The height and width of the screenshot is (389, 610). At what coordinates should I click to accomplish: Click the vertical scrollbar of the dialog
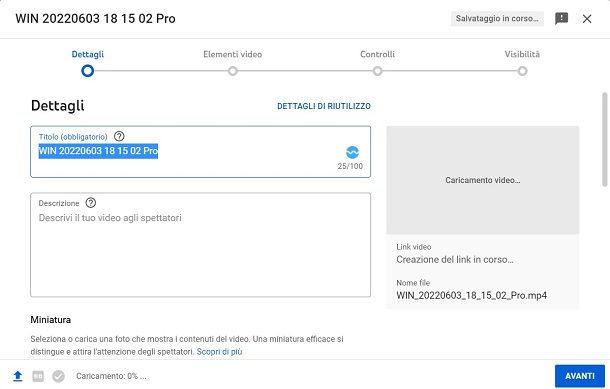(x=604, y=139)
